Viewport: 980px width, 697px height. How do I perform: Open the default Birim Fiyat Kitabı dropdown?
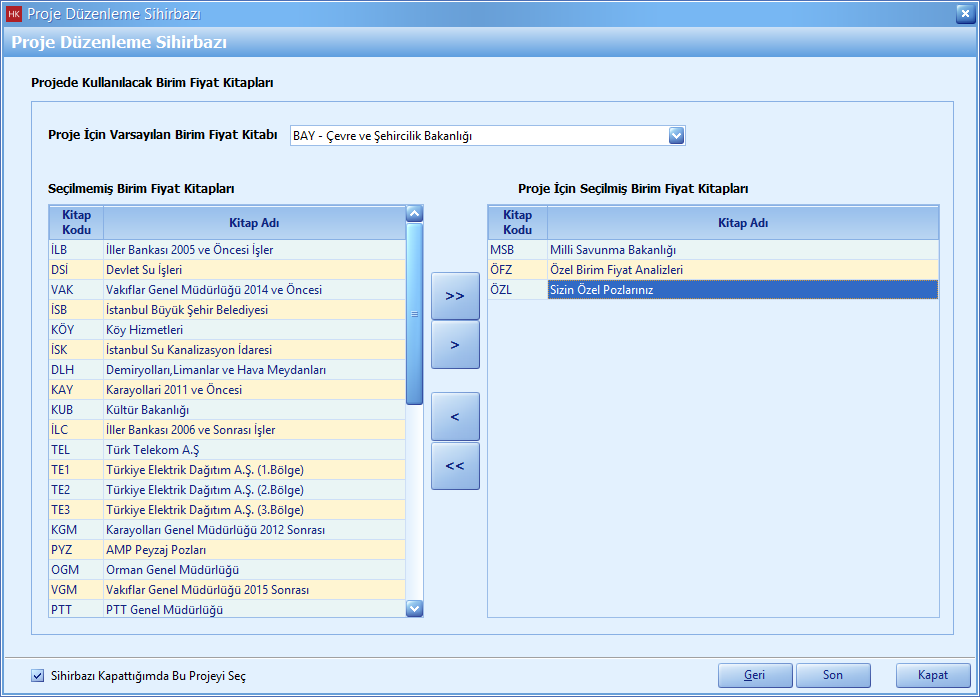[x=676, y=136]
